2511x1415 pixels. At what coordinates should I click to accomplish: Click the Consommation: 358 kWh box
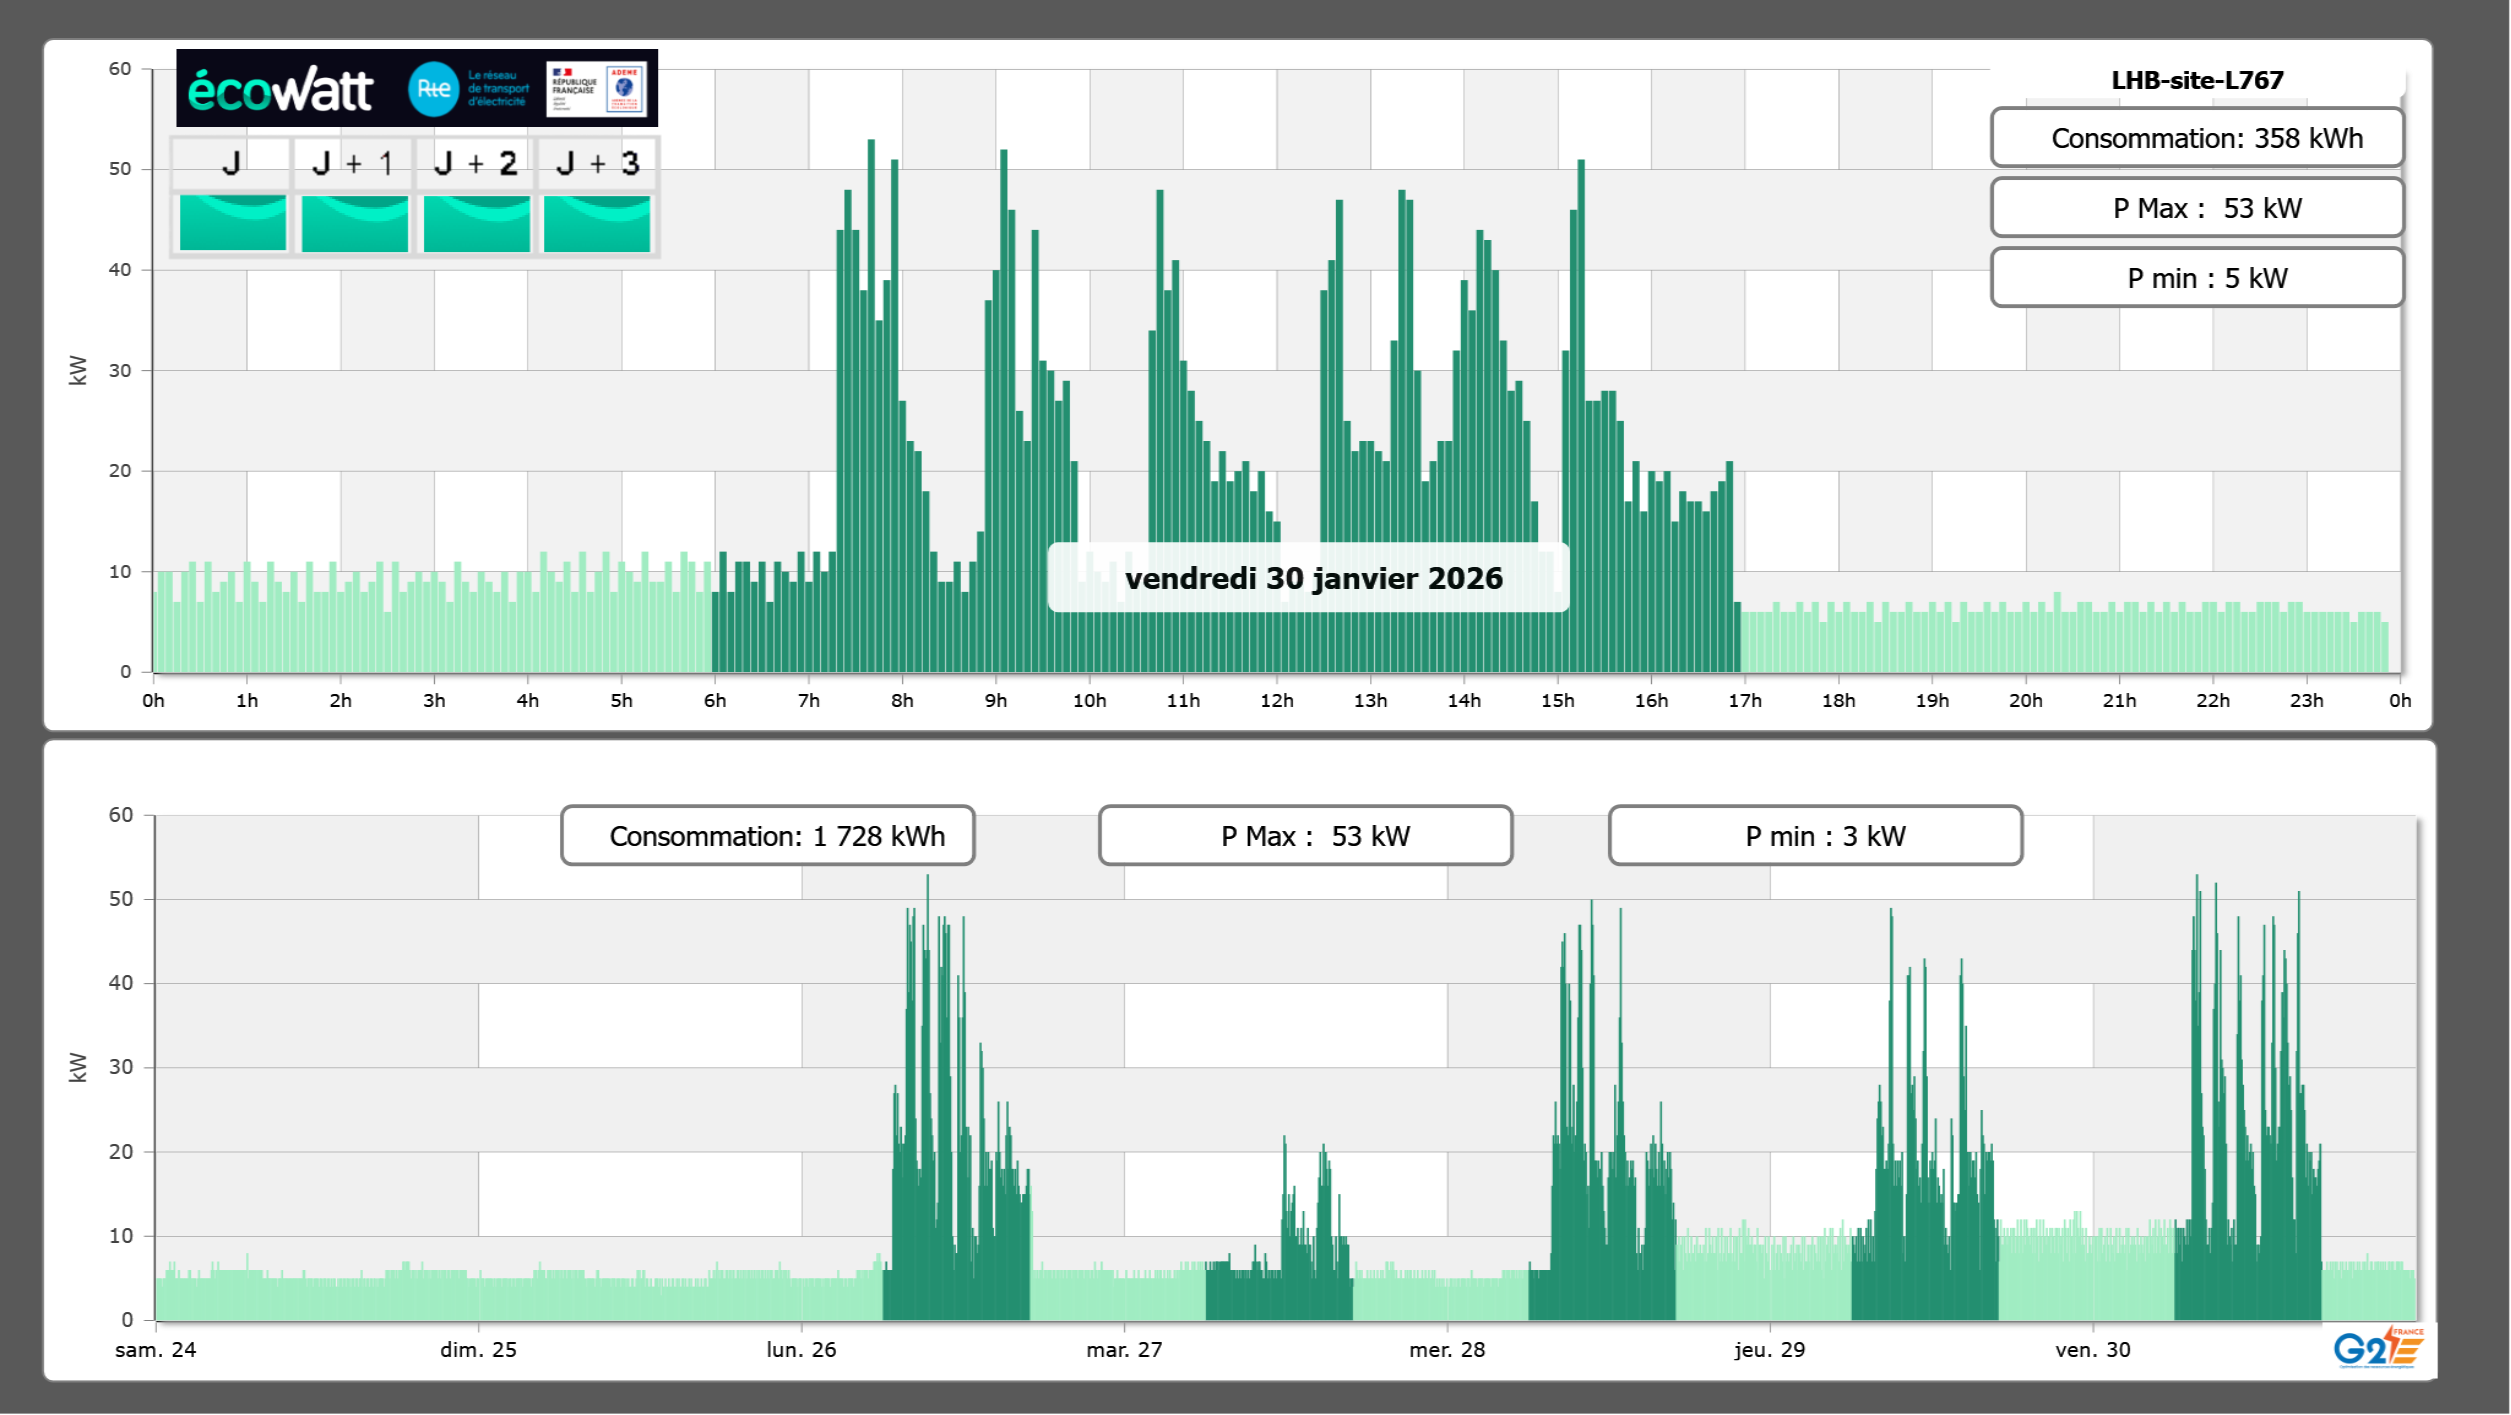coord(2196,138)
